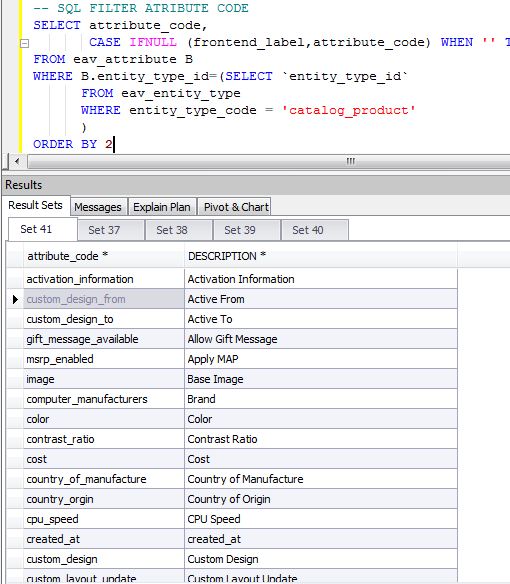Click the IFNULL function in the query
Screen dimensions: 510x584
click(153, 42)
